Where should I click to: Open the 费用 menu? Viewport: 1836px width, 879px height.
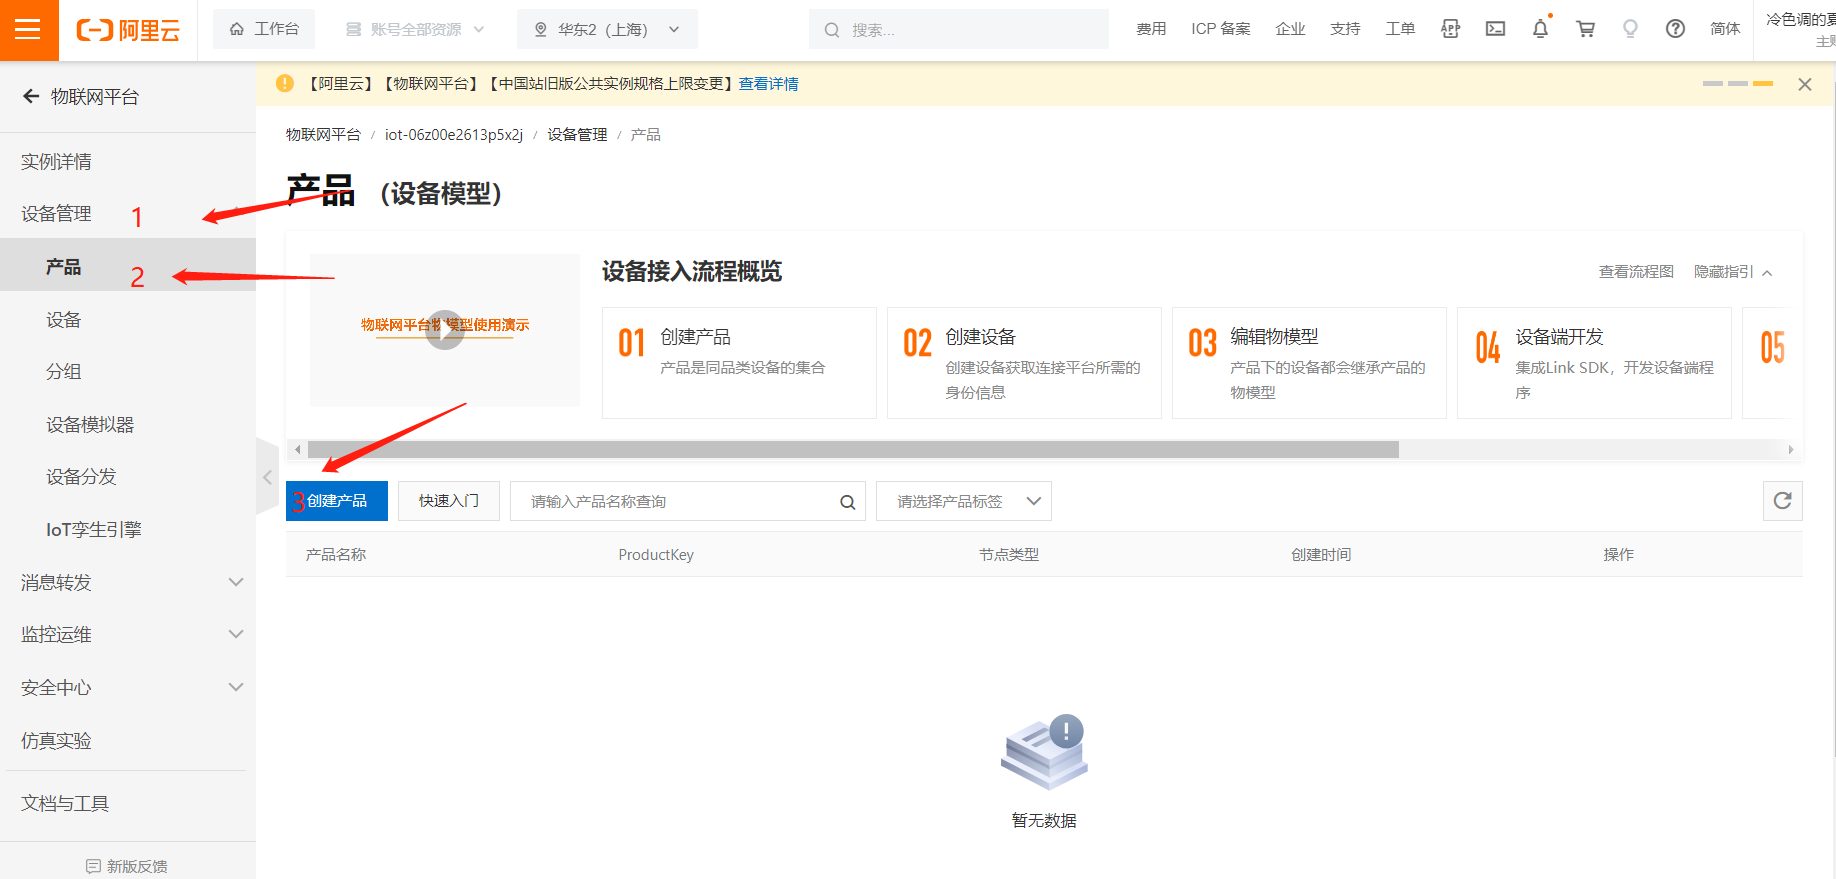[1151, 29]
